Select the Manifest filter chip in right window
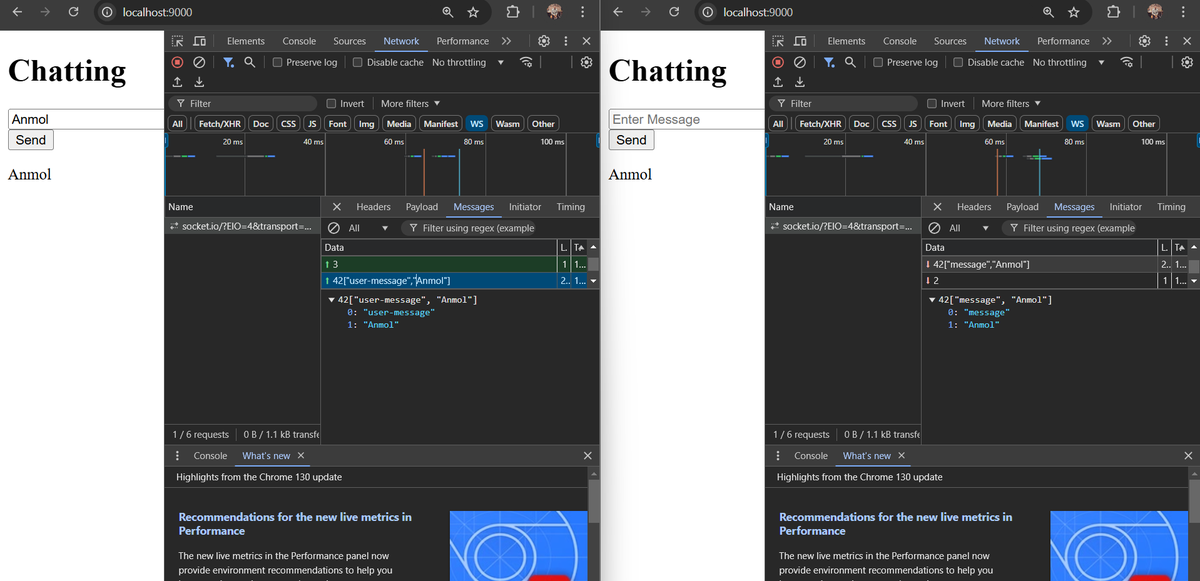1200x581 pixels. [x=1041, y=124]
